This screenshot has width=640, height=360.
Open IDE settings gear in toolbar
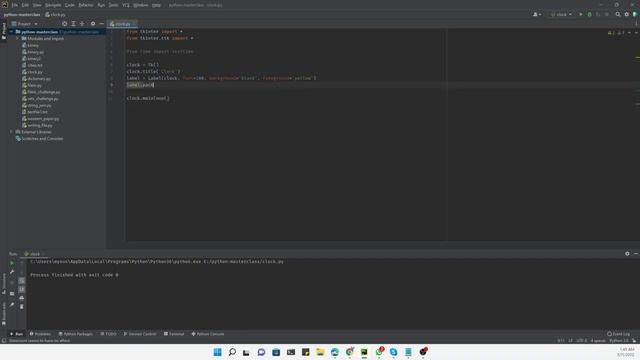click(627, 14)
